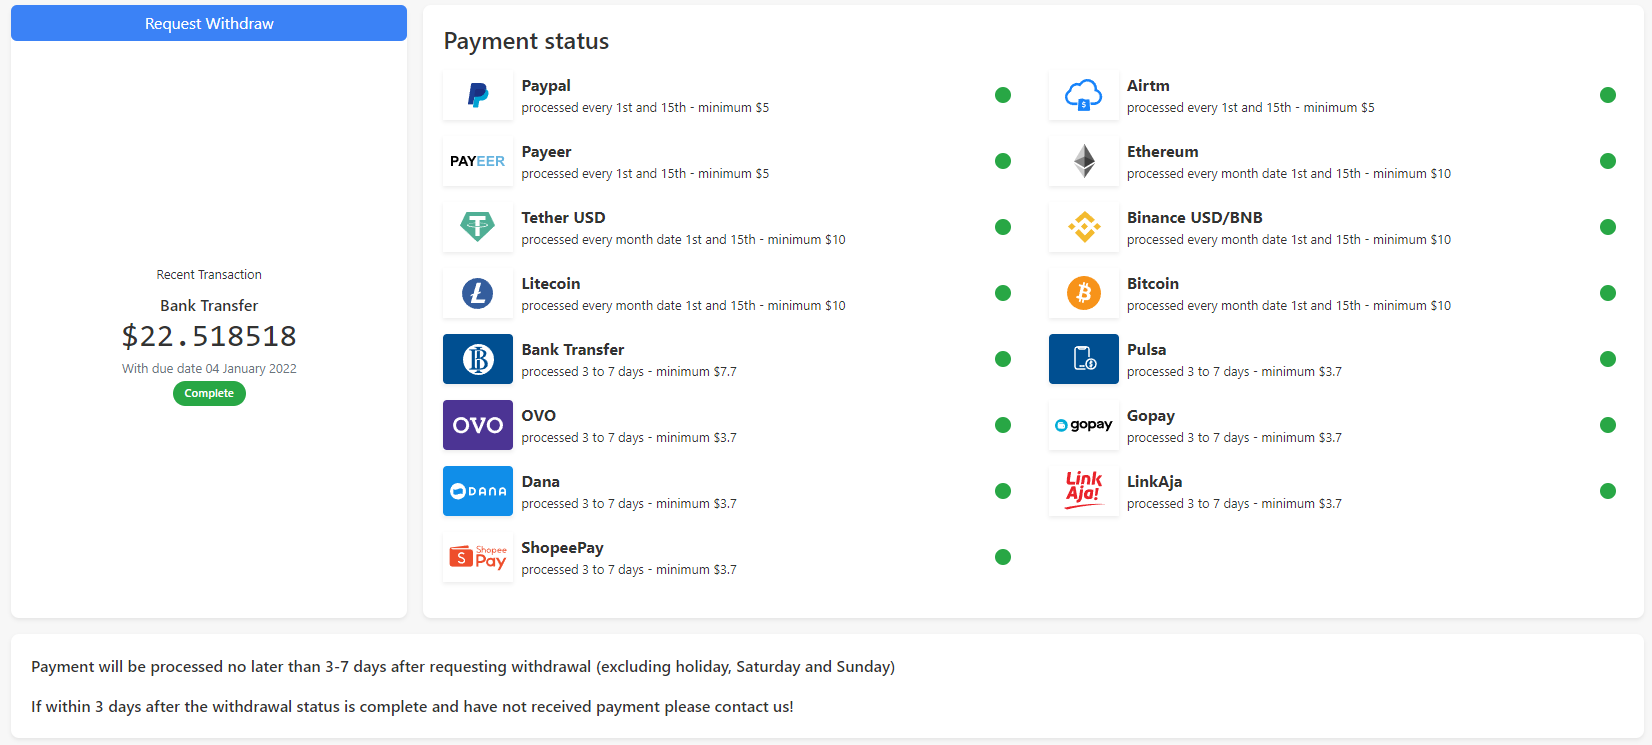Click the Airtm payment name

pyautogui.click(x=1148, y=86)
